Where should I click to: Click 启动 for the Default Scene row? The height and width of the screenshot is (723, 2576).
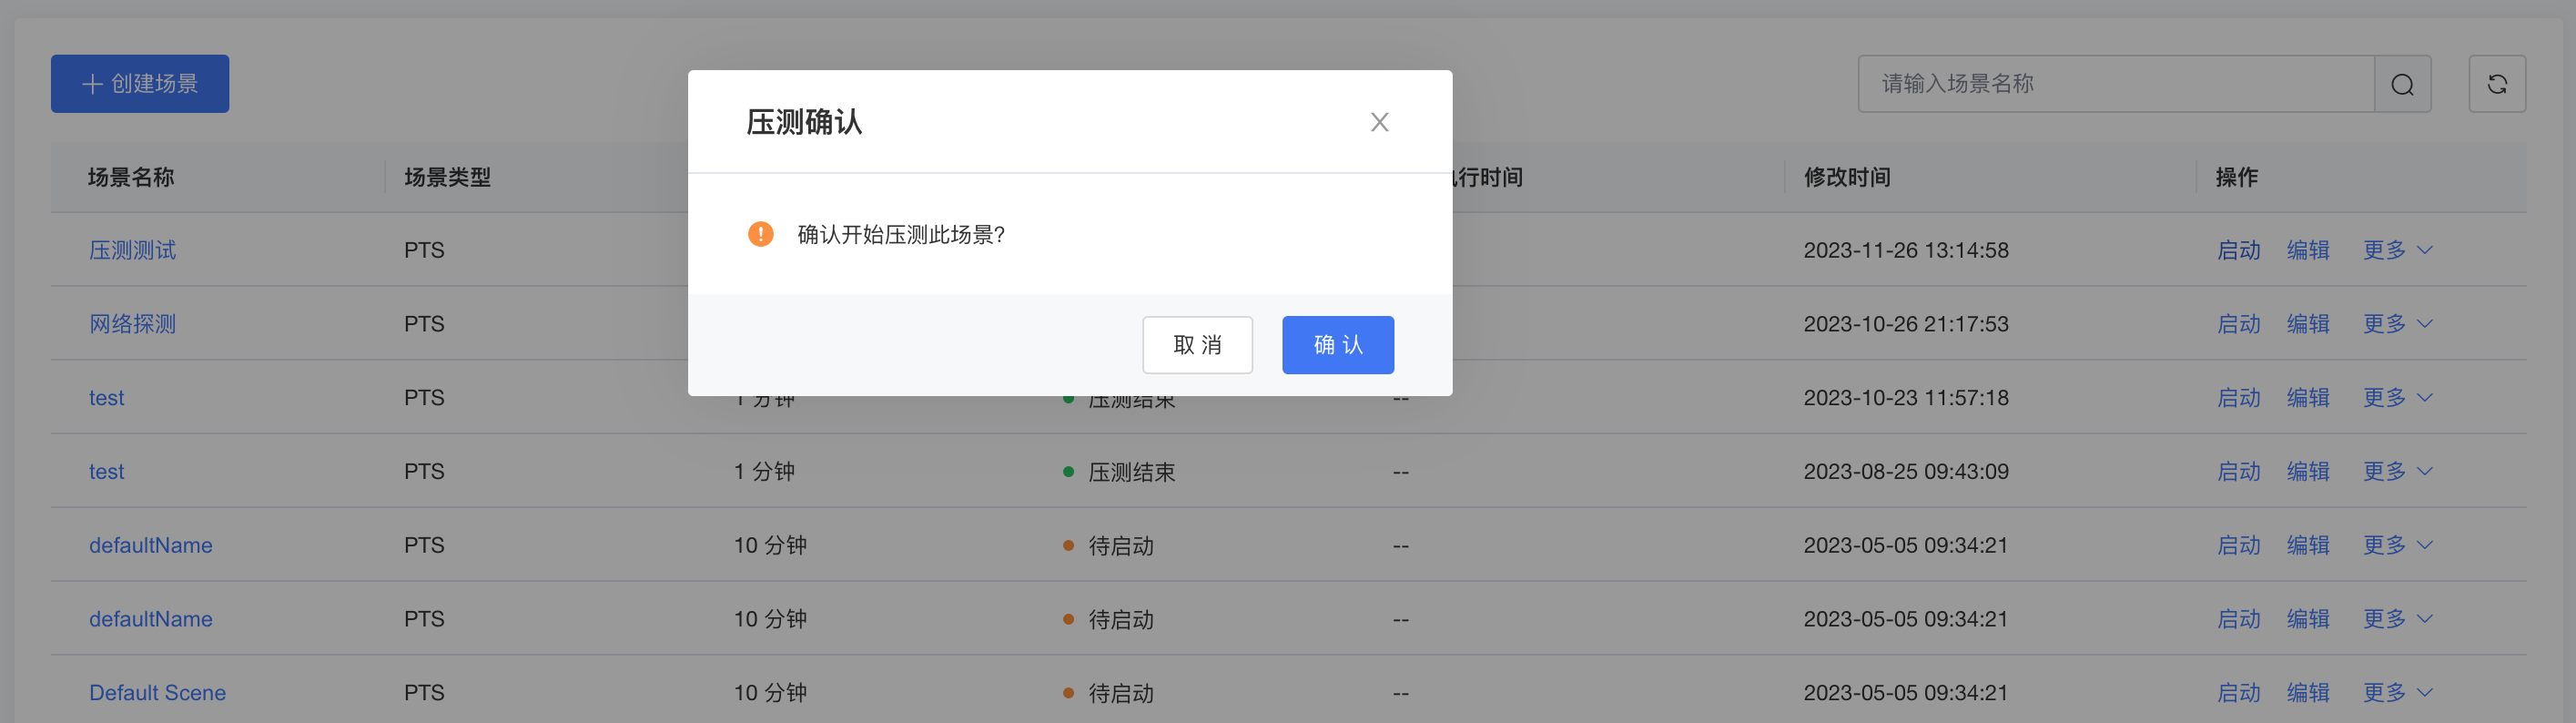[x=2238, y=692]
